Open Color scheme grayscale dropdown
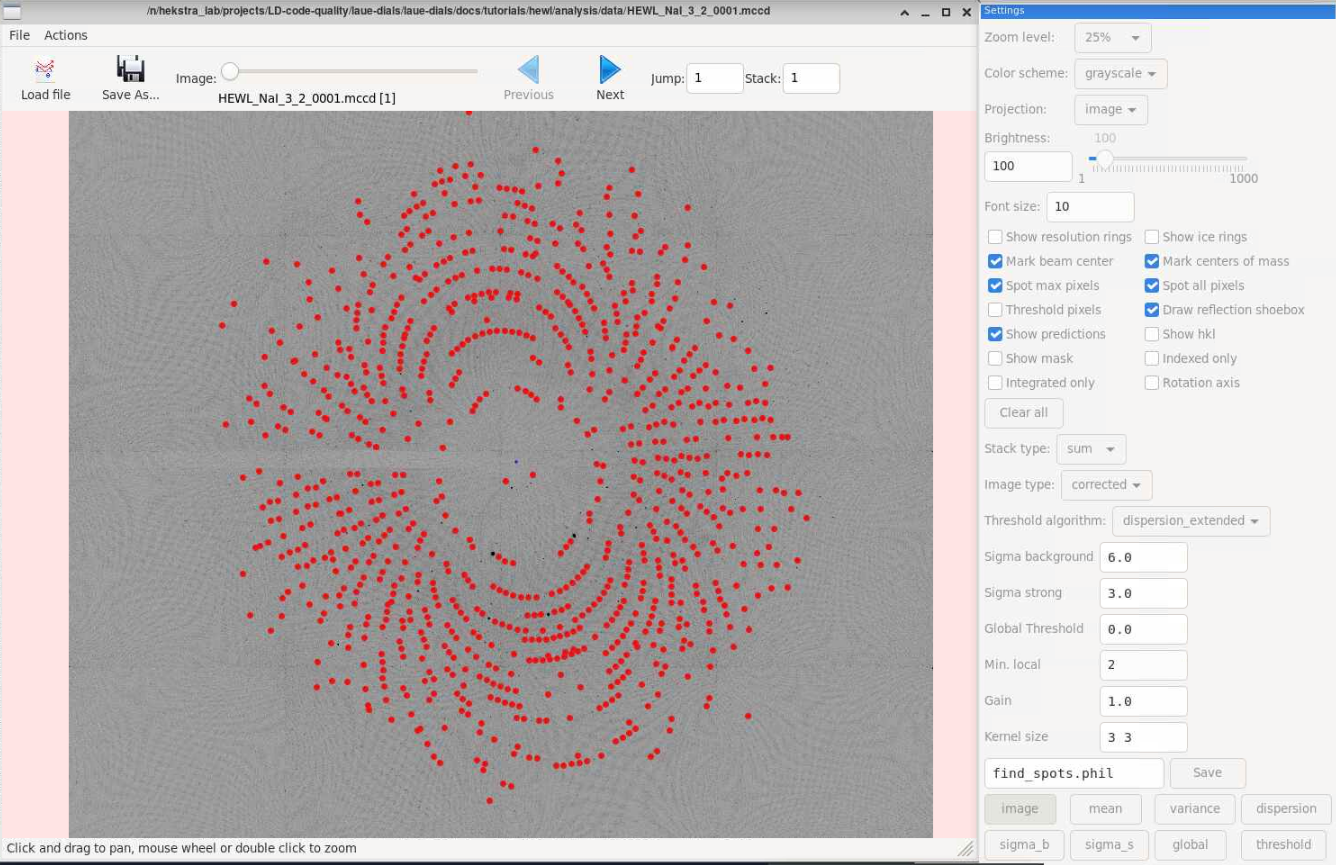This screenshot has height=865, width=1336. [x=1120, y=73]
